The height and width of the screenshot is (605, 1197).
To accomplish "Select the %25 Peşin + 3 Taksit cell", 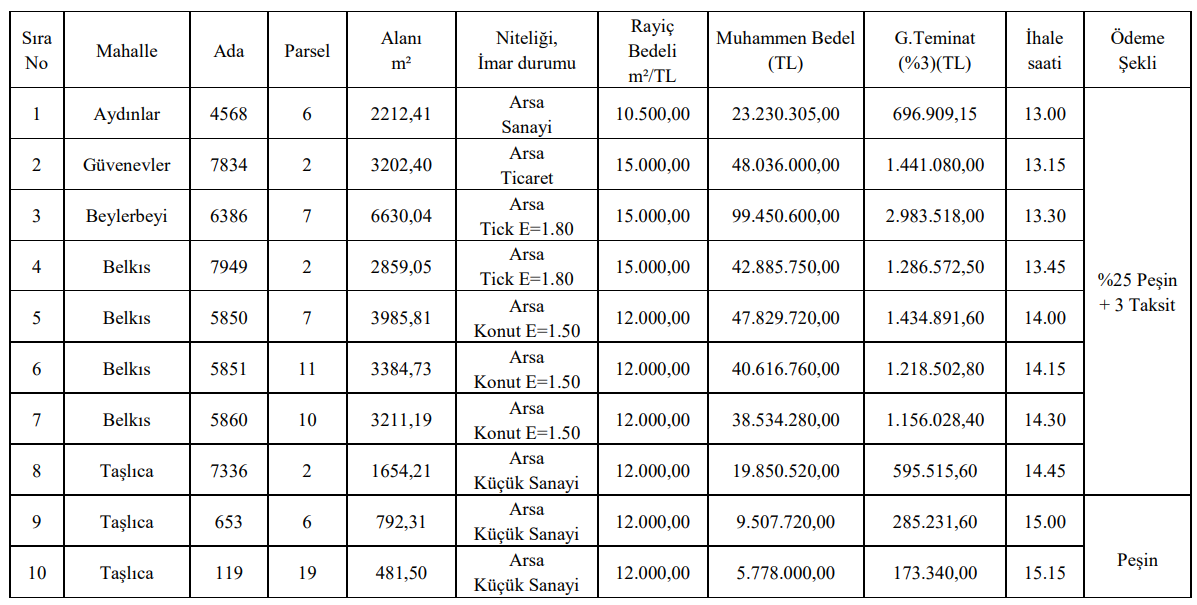I will 1137,293.
